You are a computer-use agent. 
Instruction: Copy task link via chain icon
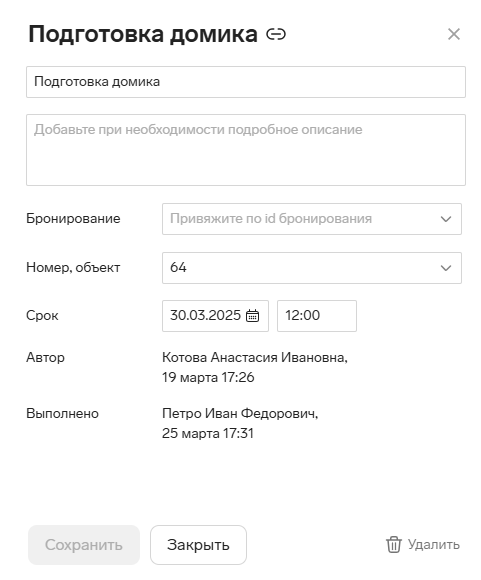tap(276, 34)
